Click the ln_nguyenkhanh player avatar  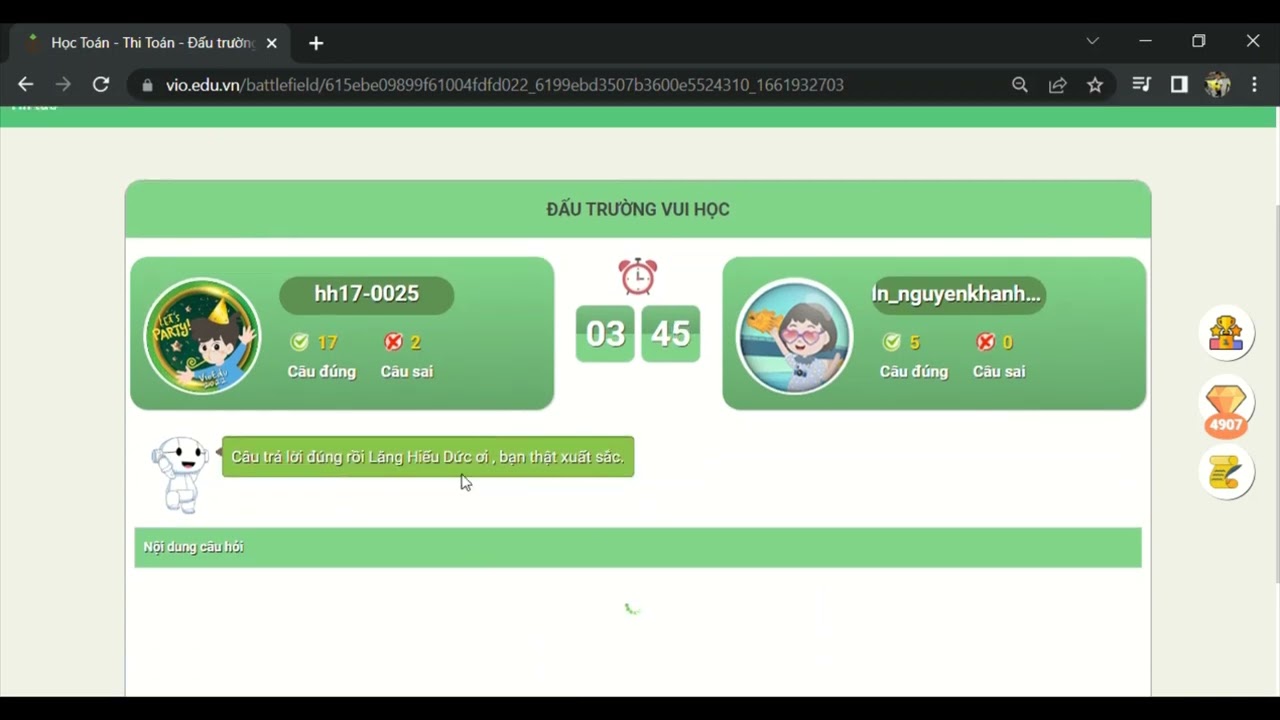[x=795, y=336]
